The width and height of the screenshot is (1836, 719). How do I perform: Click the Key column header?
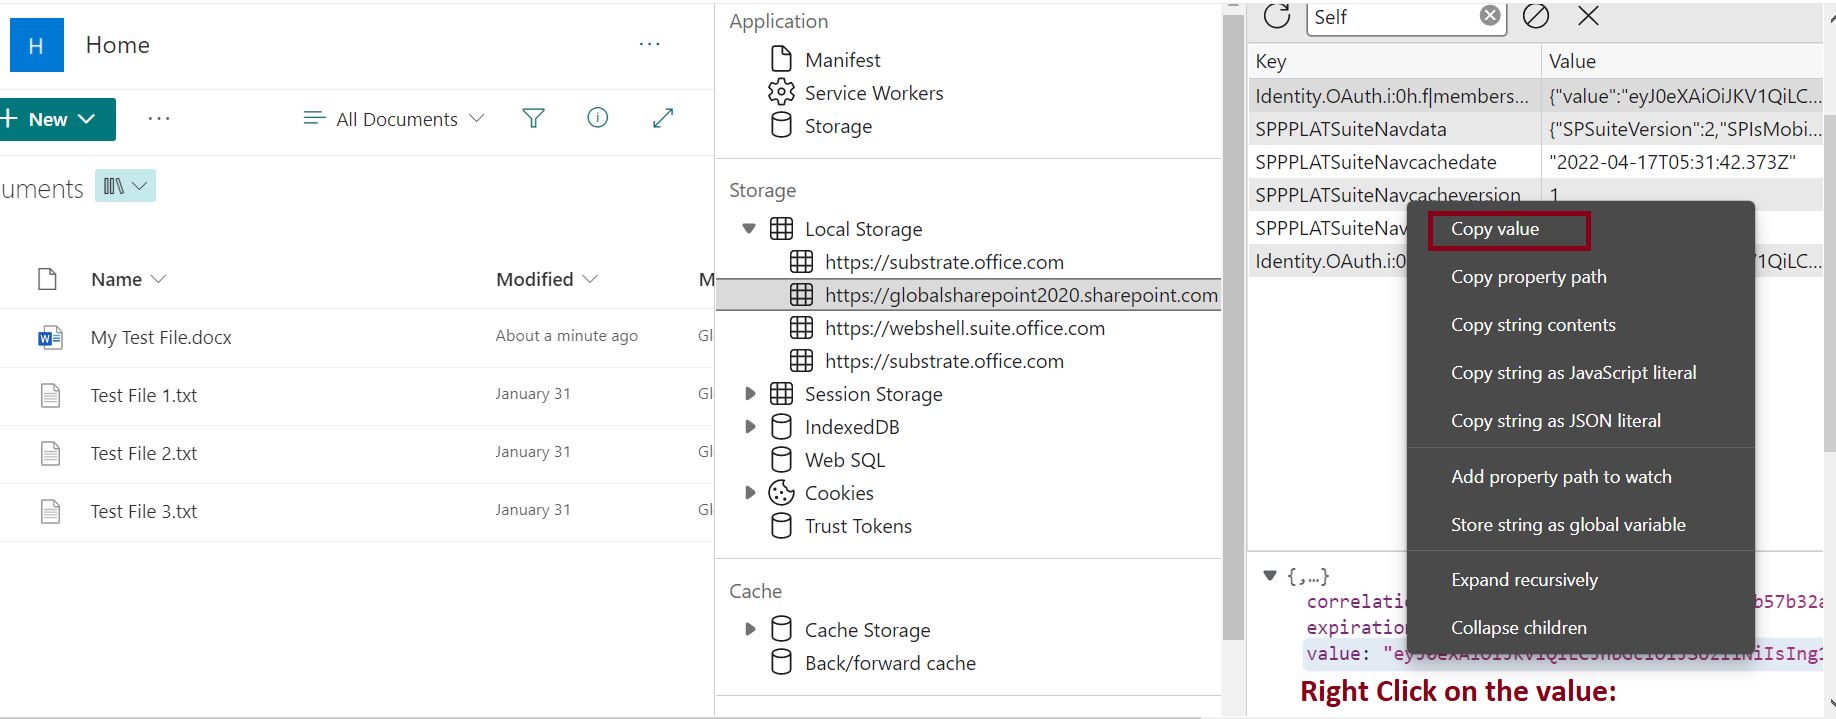(1394, 61)
